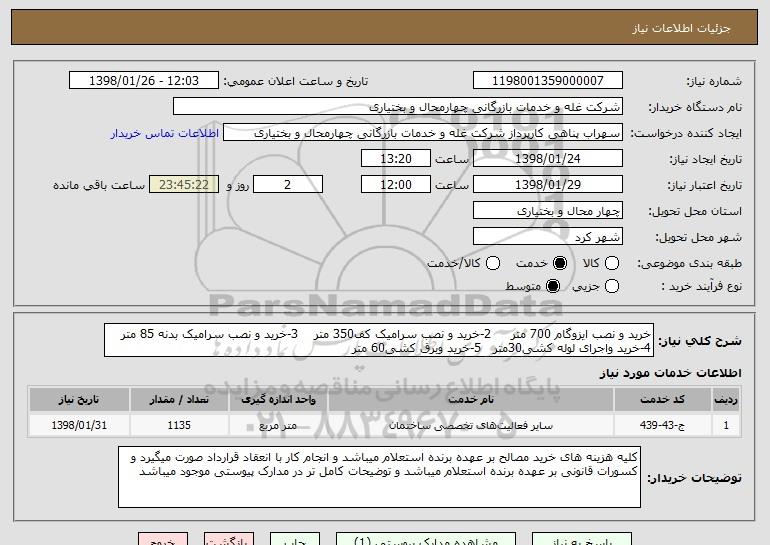Click creation date field 1398/01/24
This screenshot has height=545, width=770.
pos(548,159)
